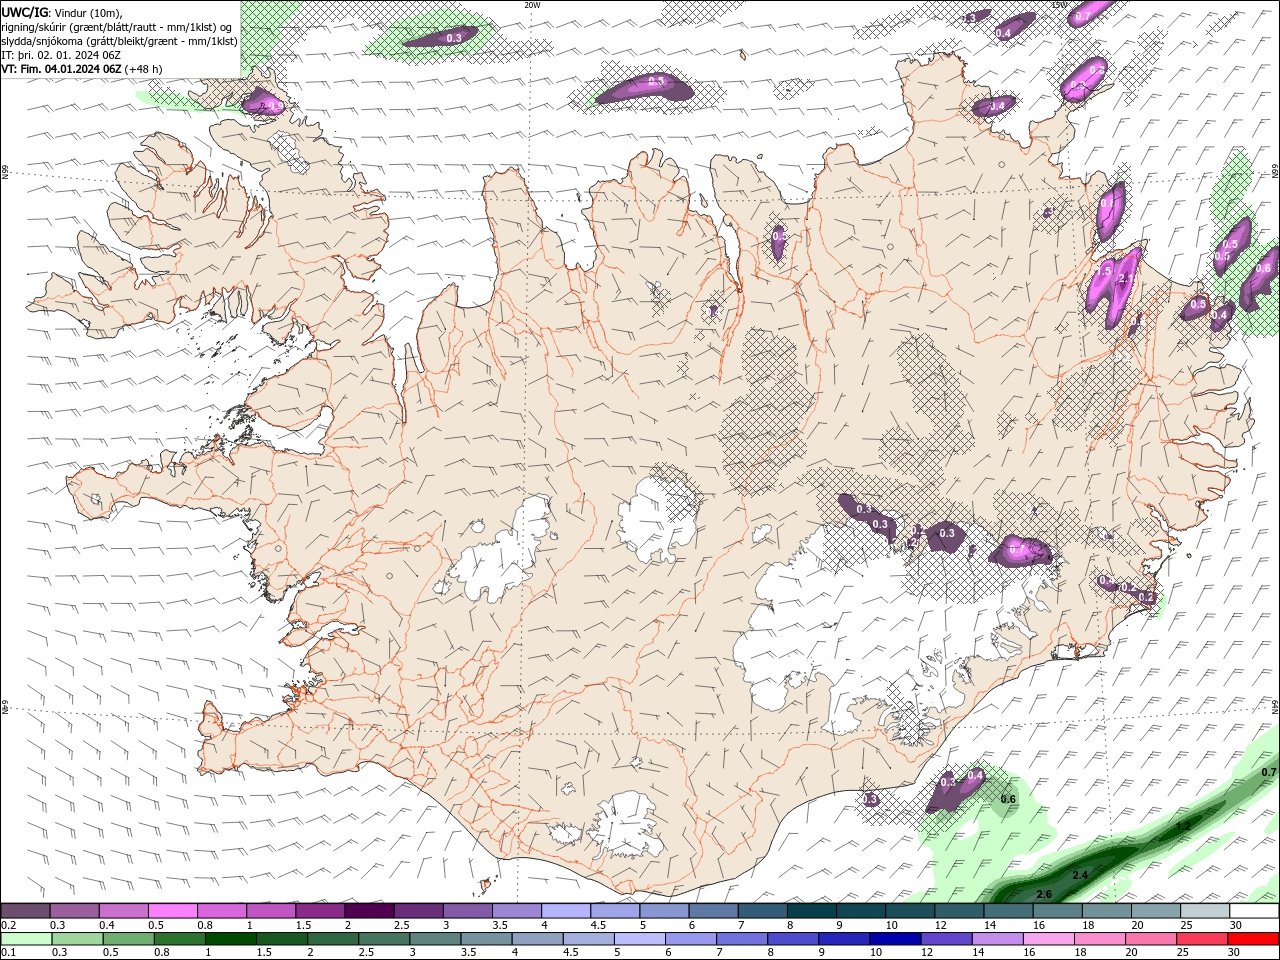Viewport: 1280px width, 960px height.
Task: Click the grey-green rain swatch labeled 3
Action: click(x=435, y=939)
